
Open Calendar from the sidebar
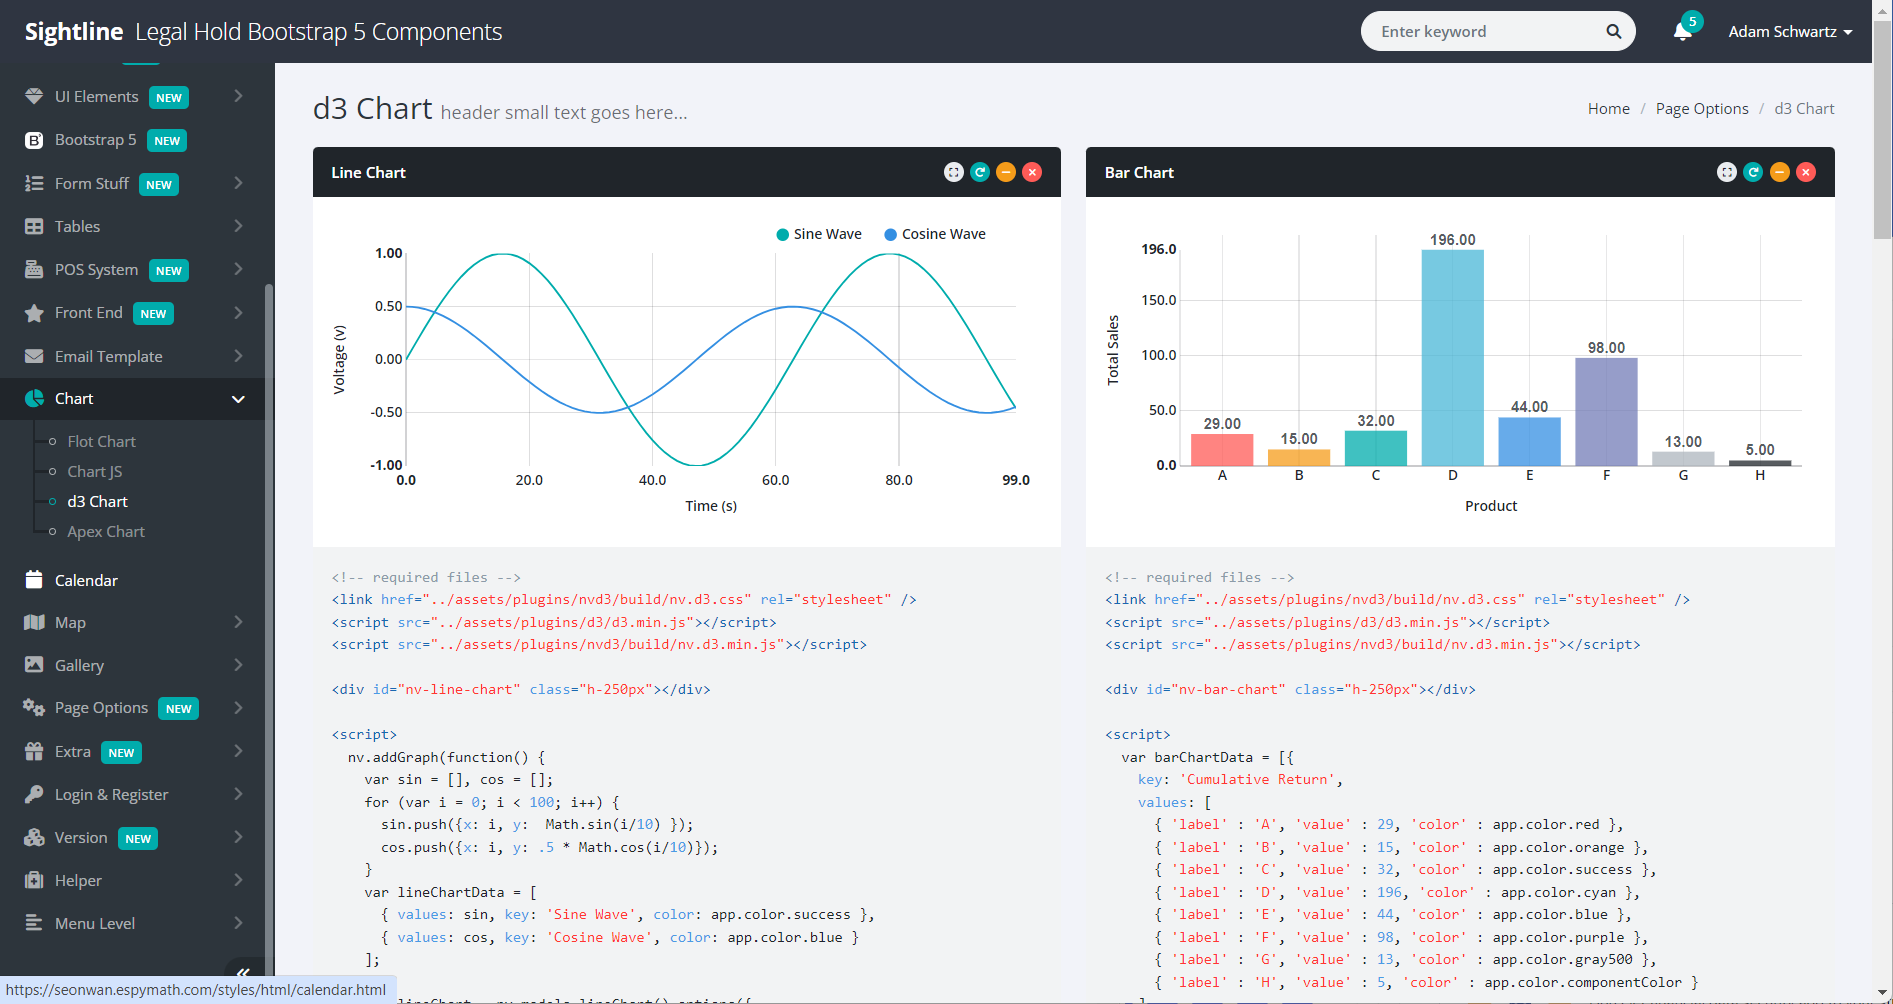point(86,580)
